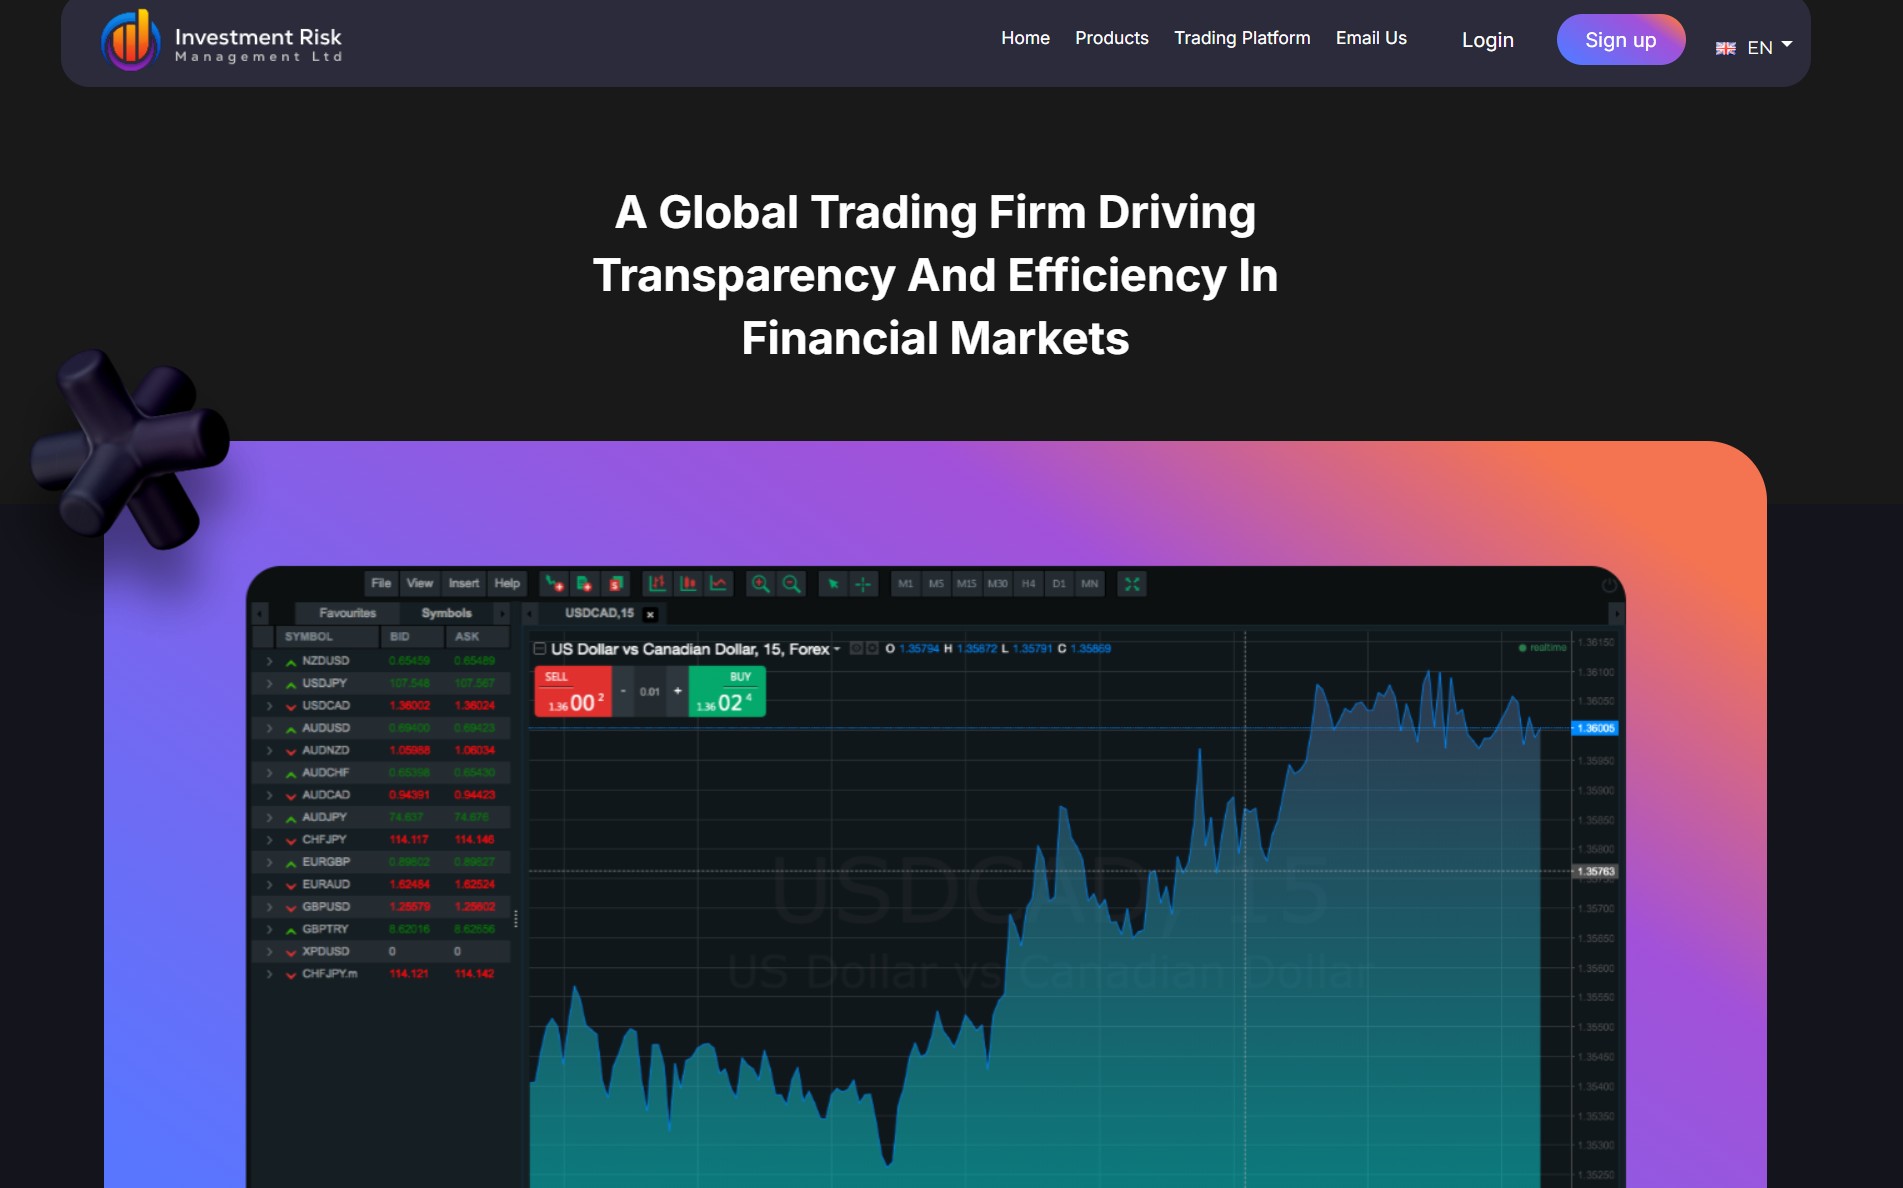Viewport: 1903px width, 1188px height.
Task: Click the fullscreen expand chart icon
Action: click(x=1131, y=584)
